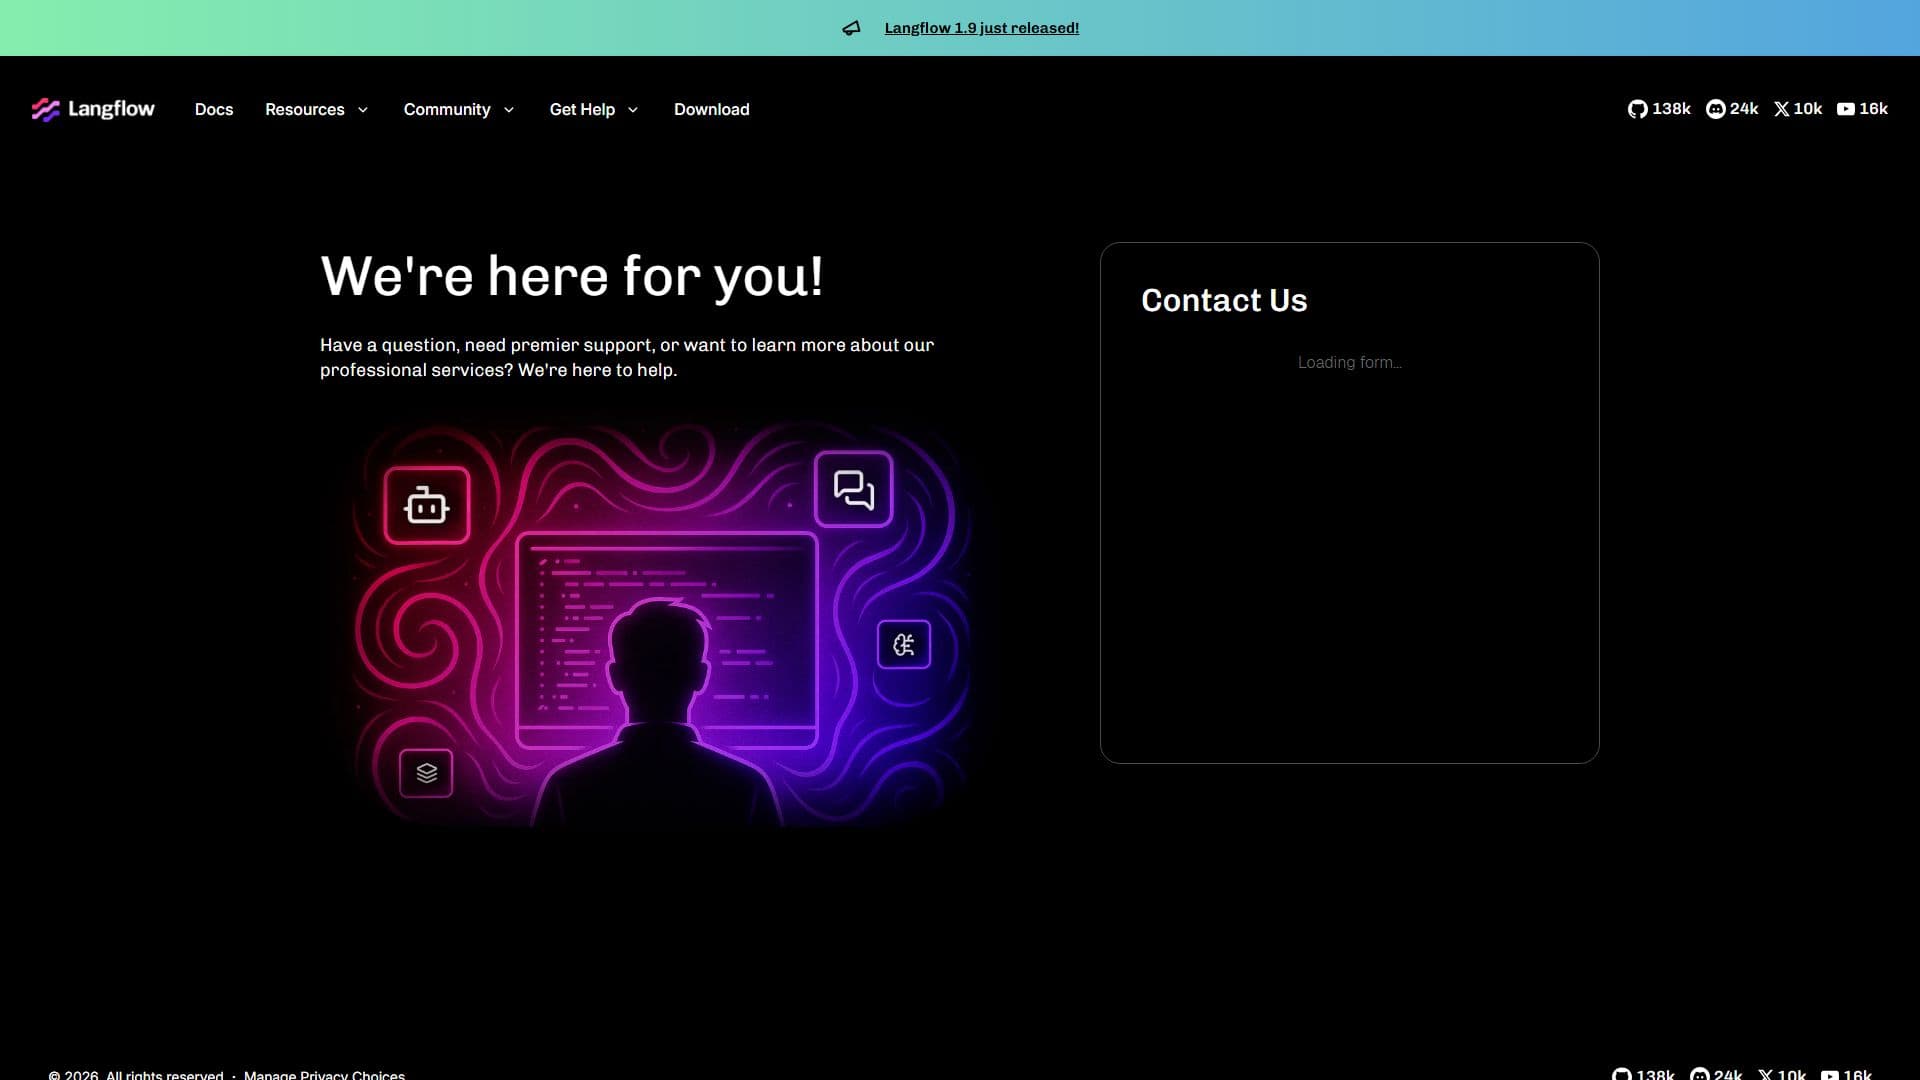Open the Community menu

[x=447, y=109]
